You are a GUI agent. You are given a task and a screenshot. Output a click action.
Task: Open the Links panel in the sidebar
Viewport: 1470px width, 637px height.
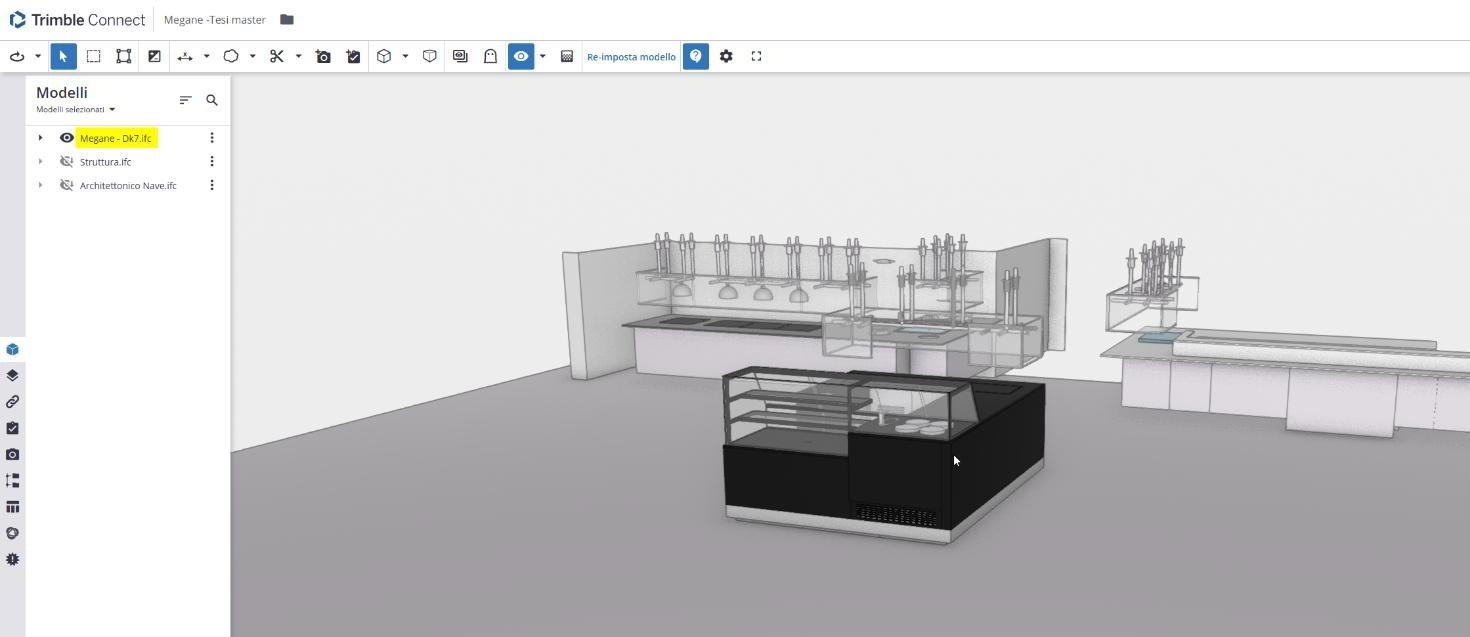tap(12, 402)
